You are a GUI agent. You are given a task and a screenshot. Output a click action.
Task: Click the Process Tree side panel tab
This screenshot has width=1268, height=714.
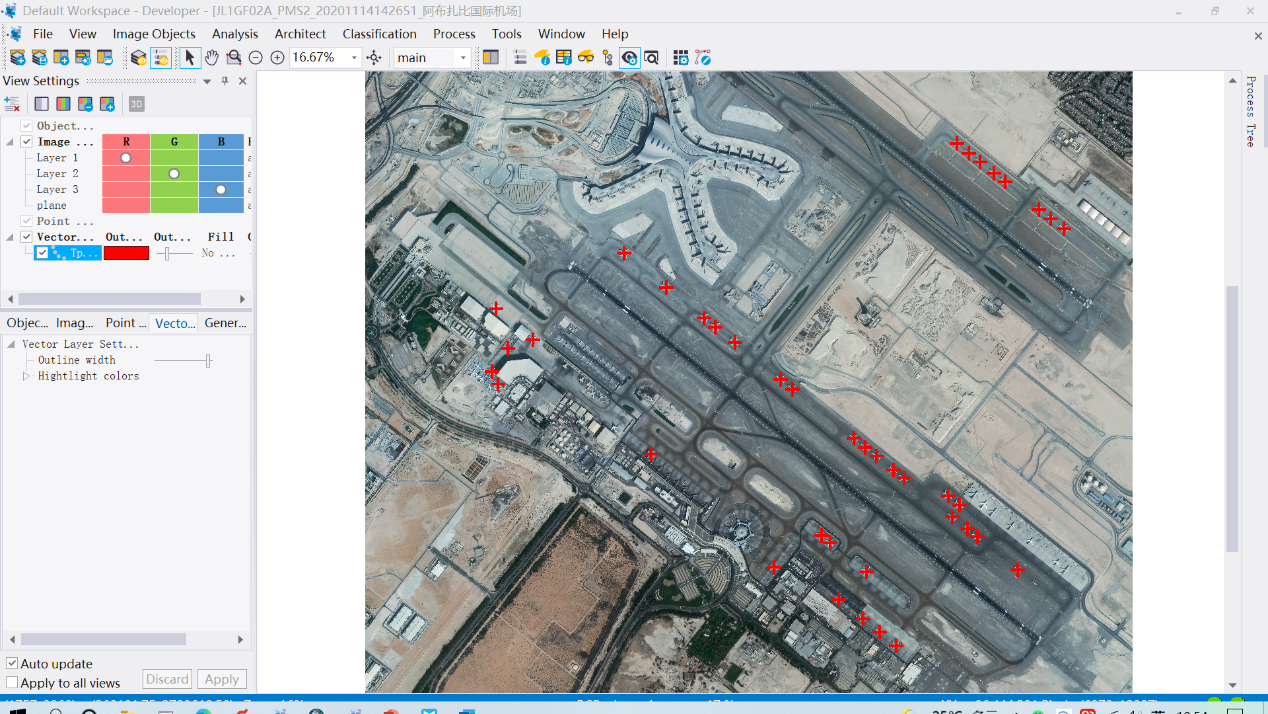1250,111
